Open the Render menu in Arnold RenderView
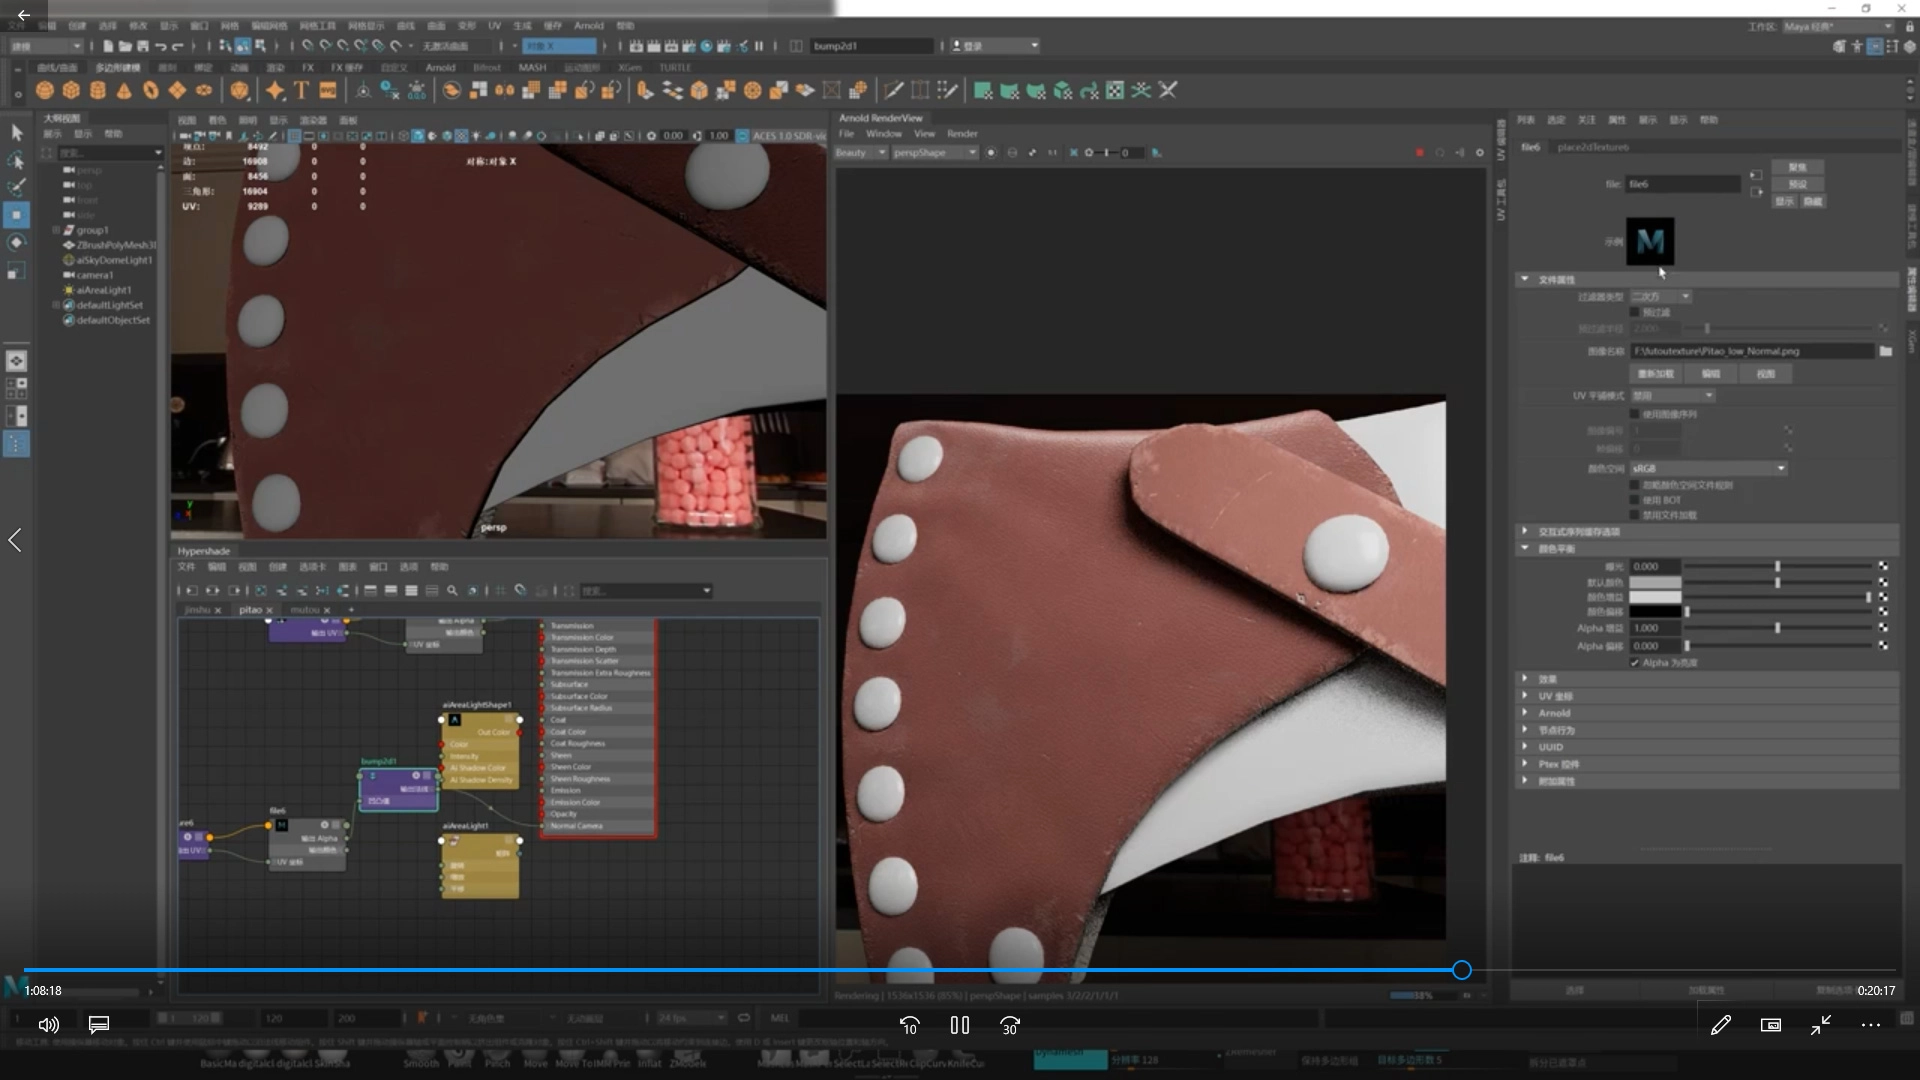 tap(961, 134)
